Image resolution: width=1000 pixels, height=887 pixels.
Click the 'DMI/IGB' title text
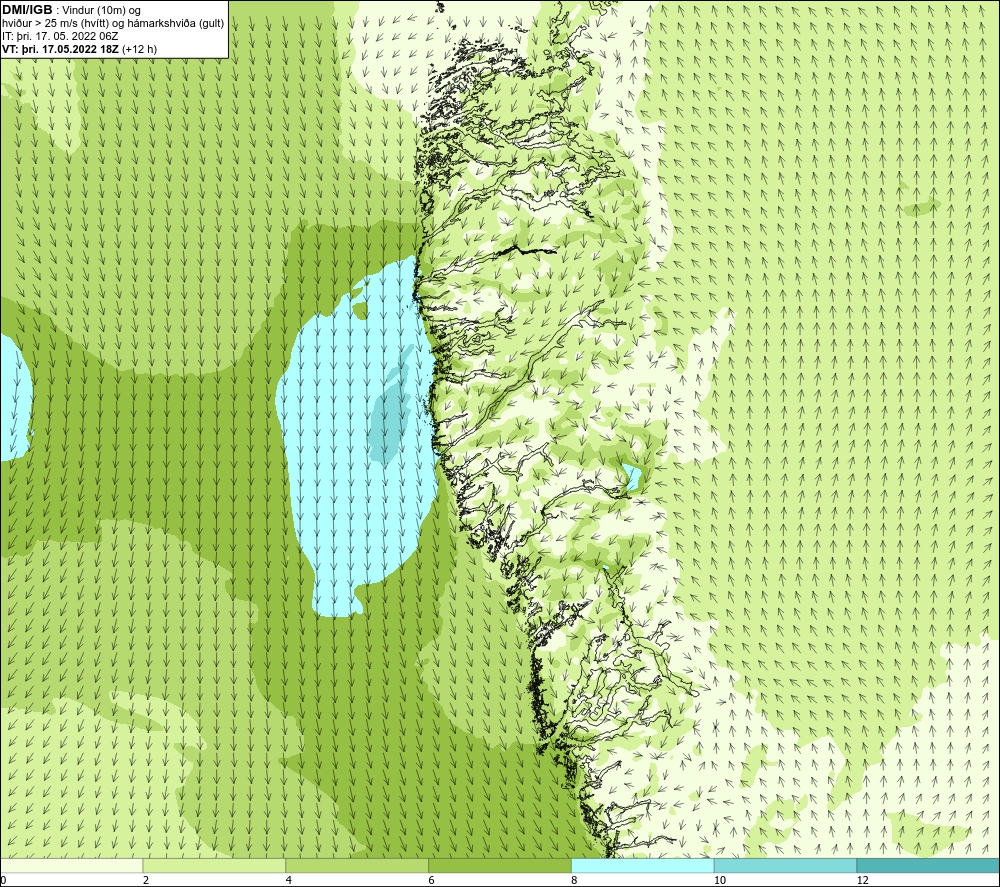(27, 10)
